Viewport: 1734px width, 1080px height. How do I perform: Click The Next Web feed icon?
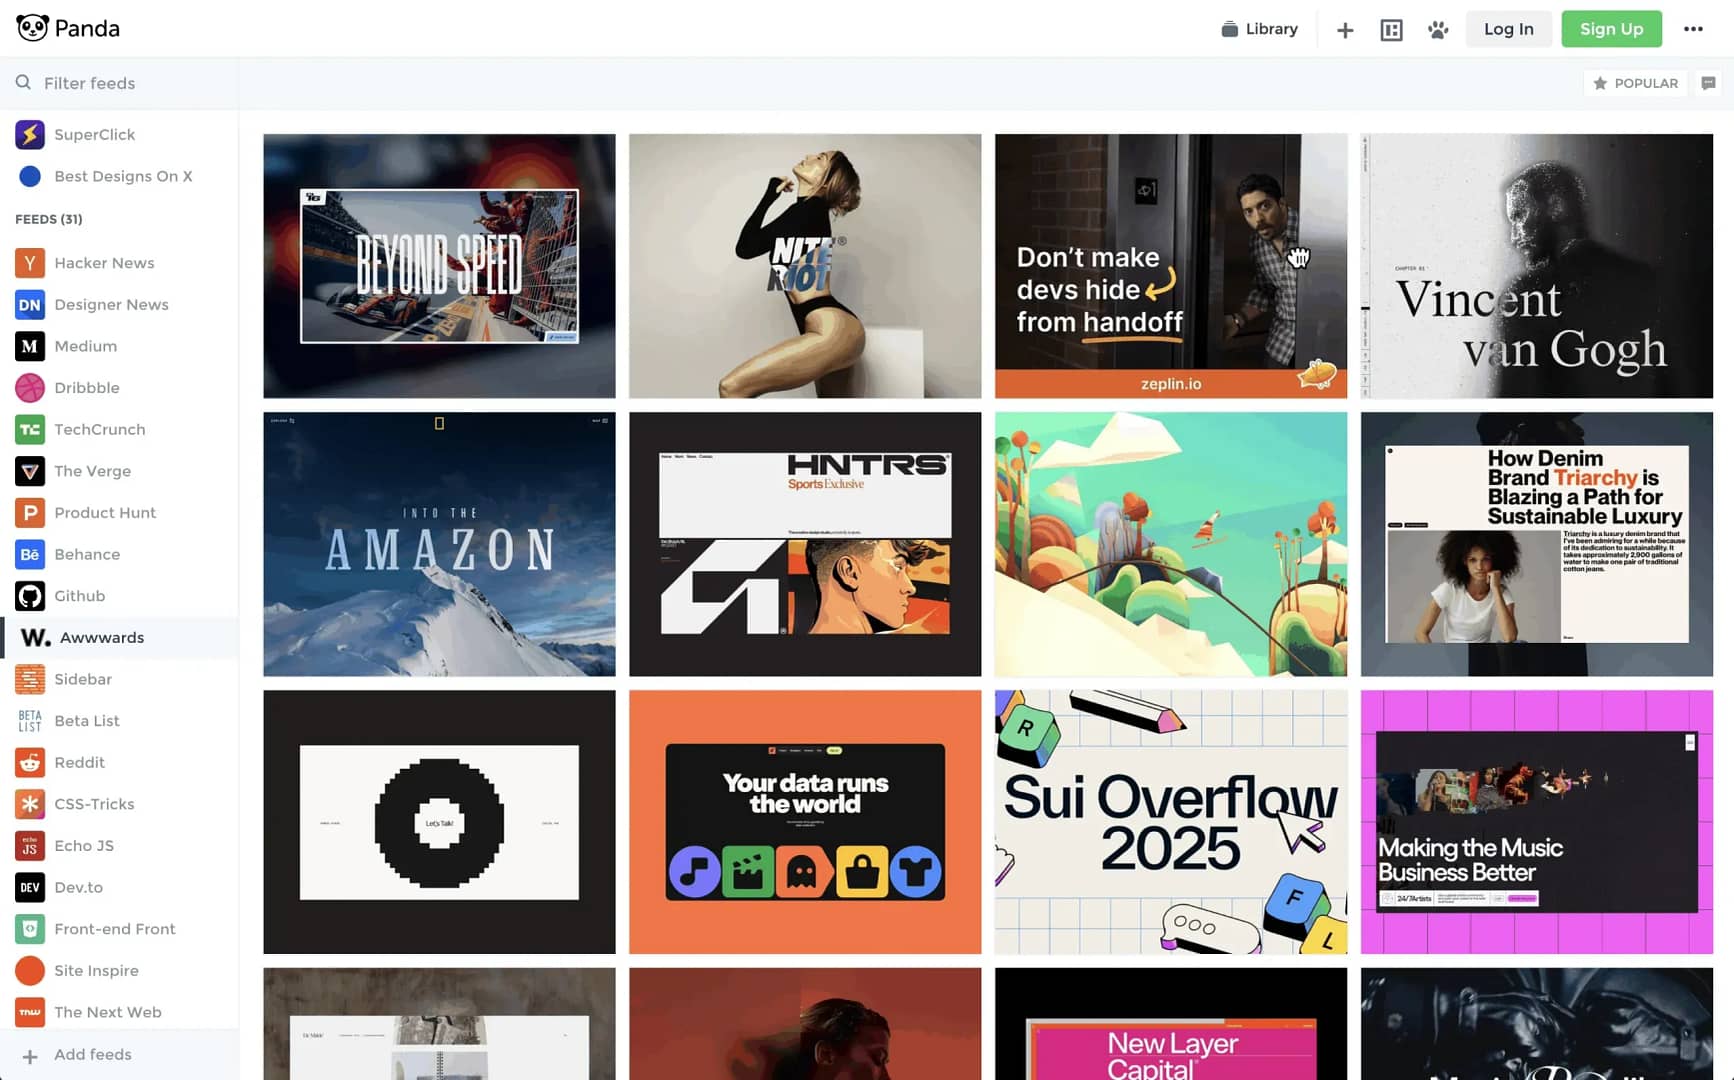[30, 1012]
